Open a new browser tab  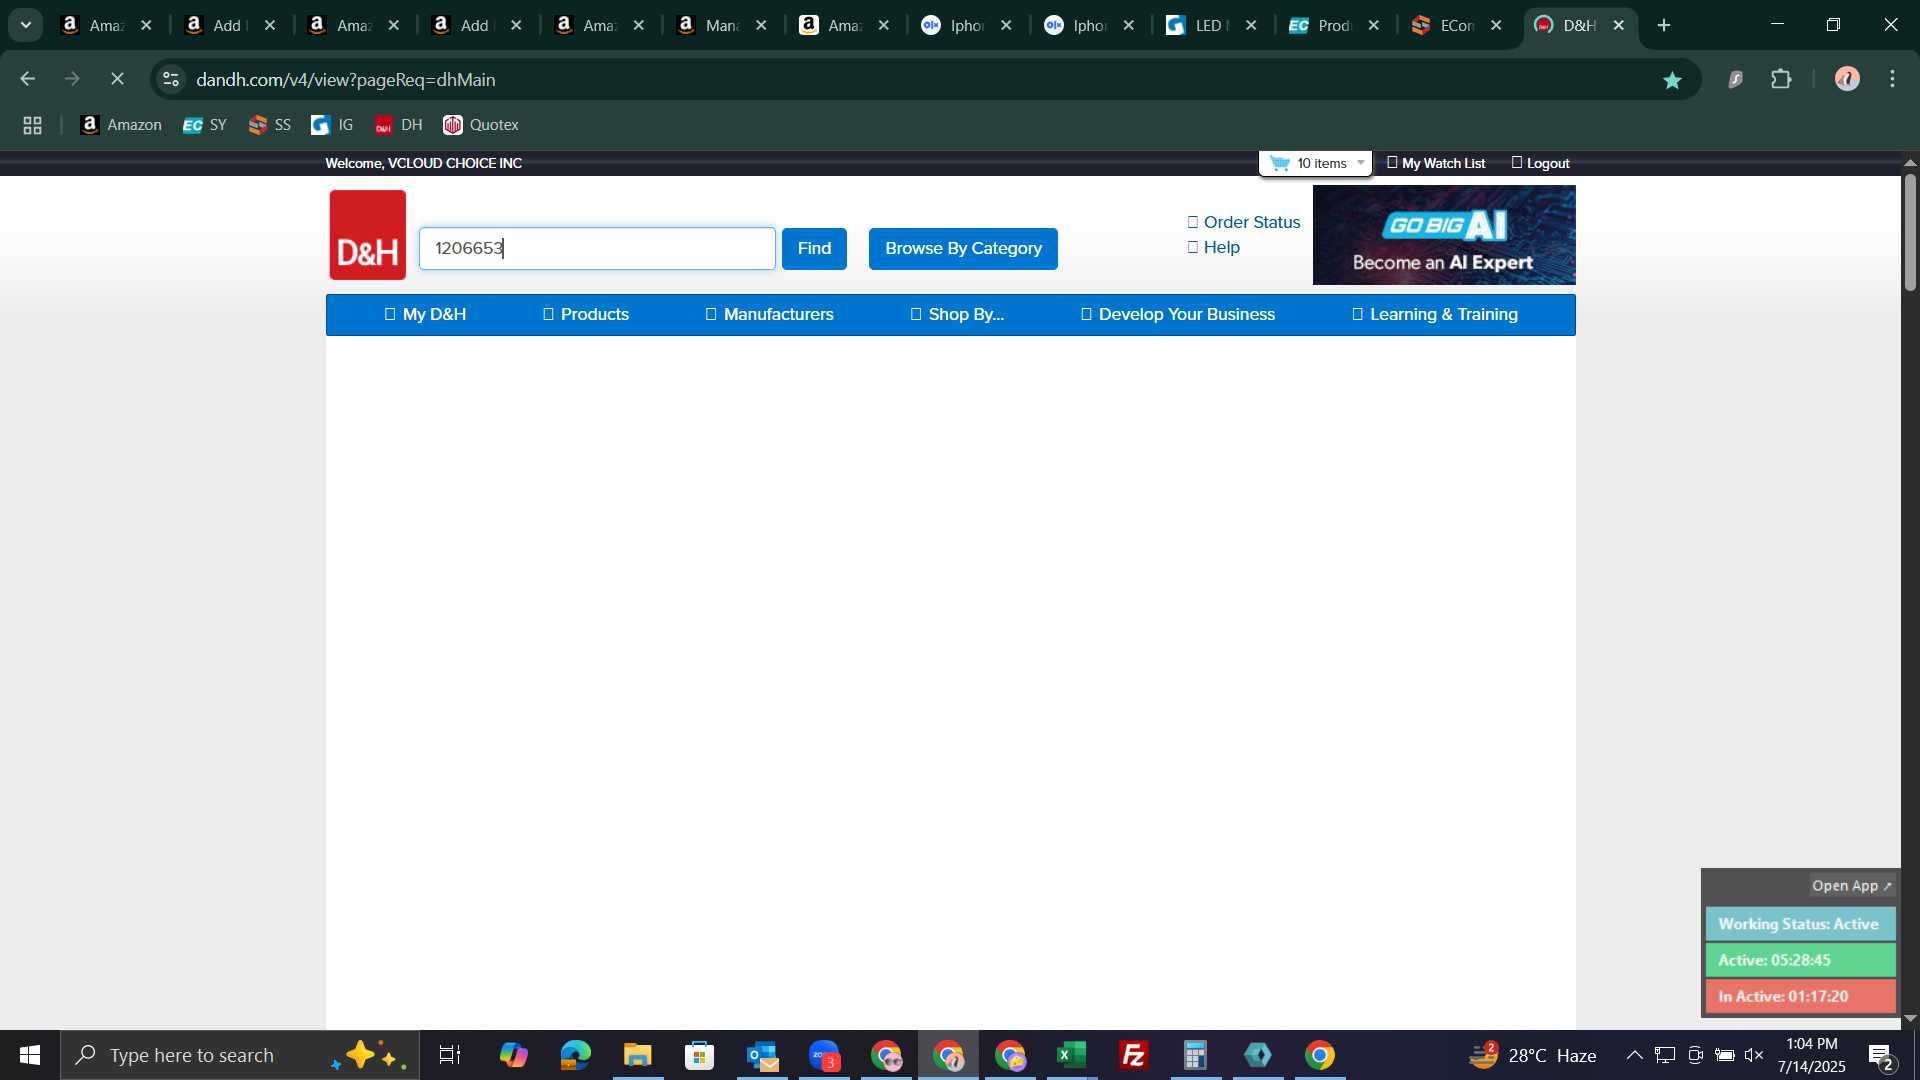[x=1664, y=25]
